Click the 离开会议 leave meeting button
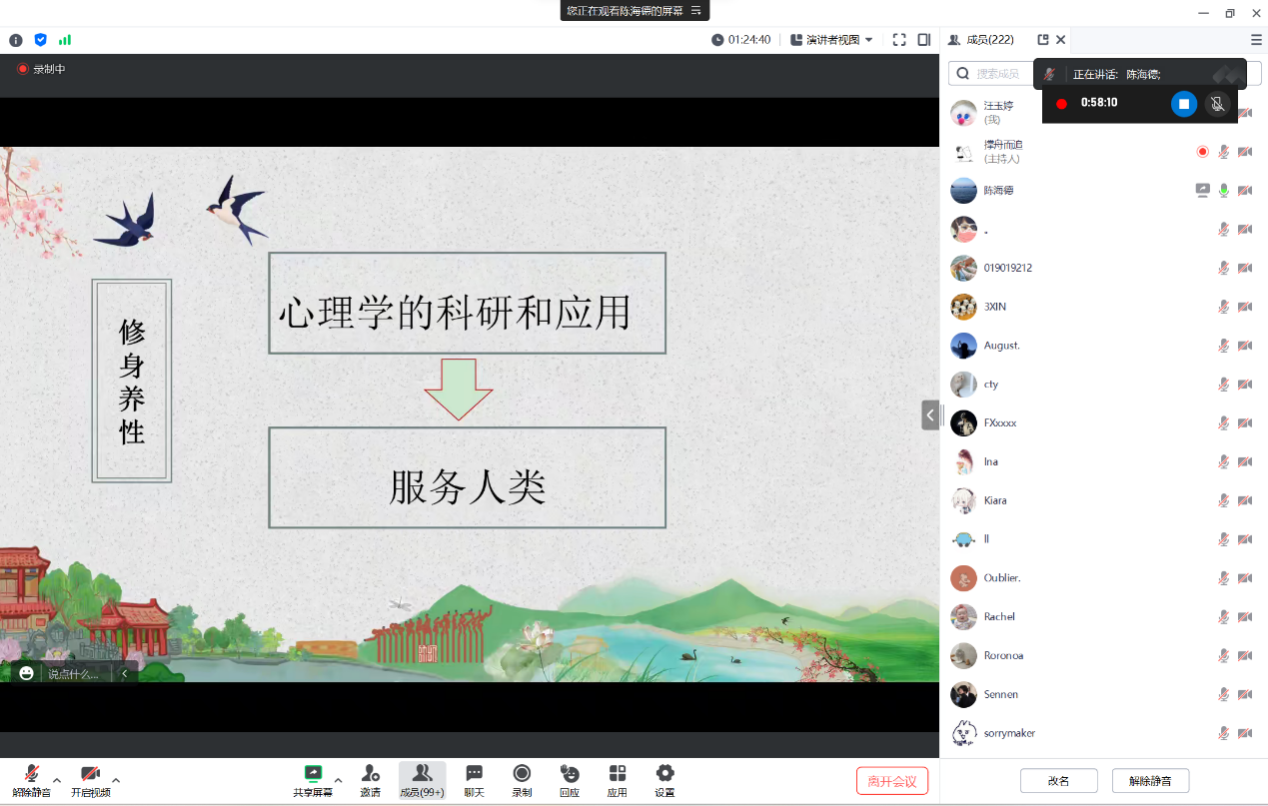 coord(892,781)
